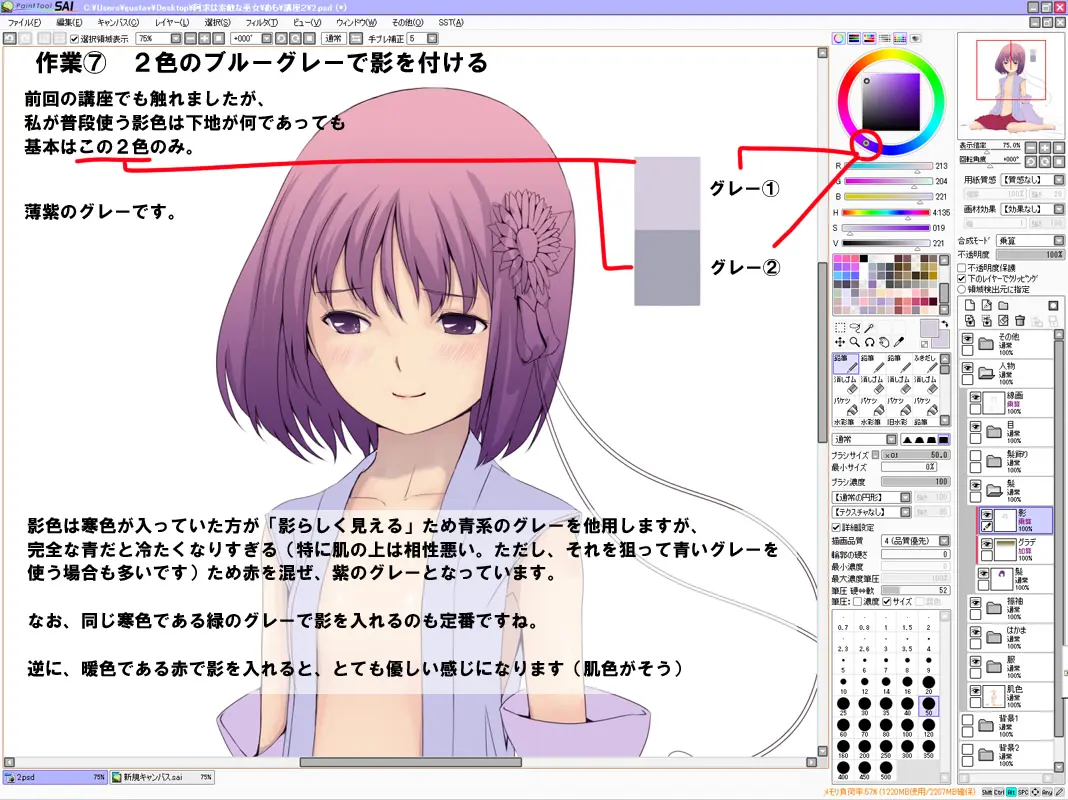
Task: Open the ファイル(F) menu
Action: tap(25, 22)
